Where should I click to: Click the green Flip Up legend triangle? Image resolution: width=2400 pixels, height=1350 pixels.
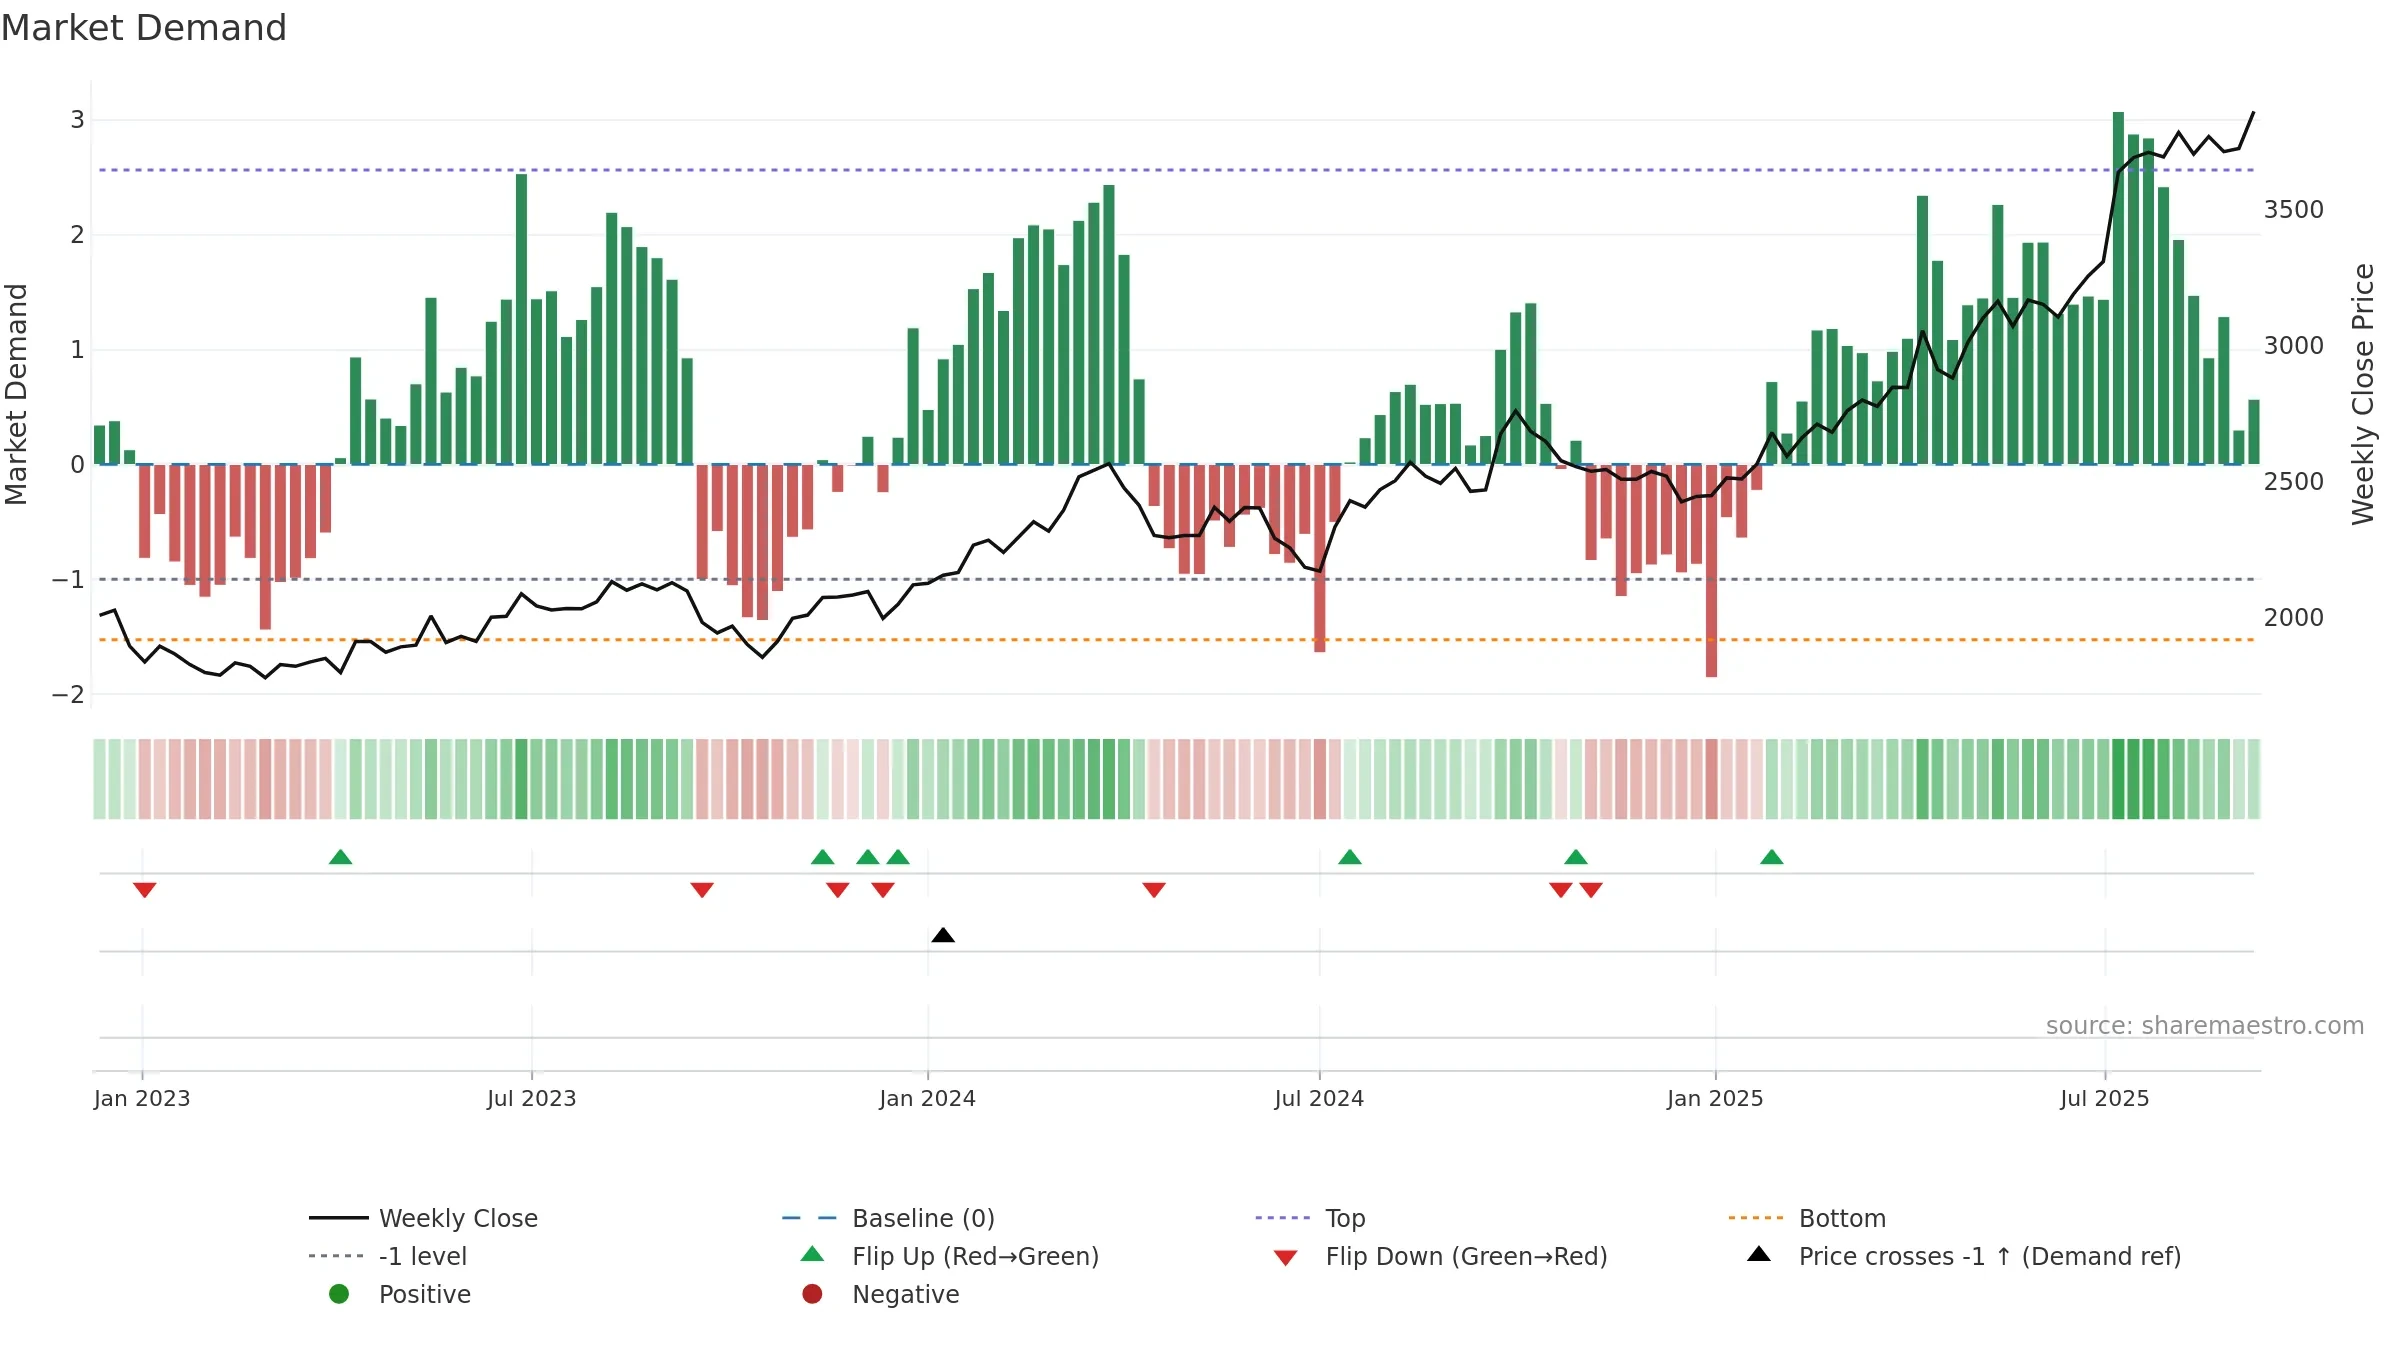813,1254
